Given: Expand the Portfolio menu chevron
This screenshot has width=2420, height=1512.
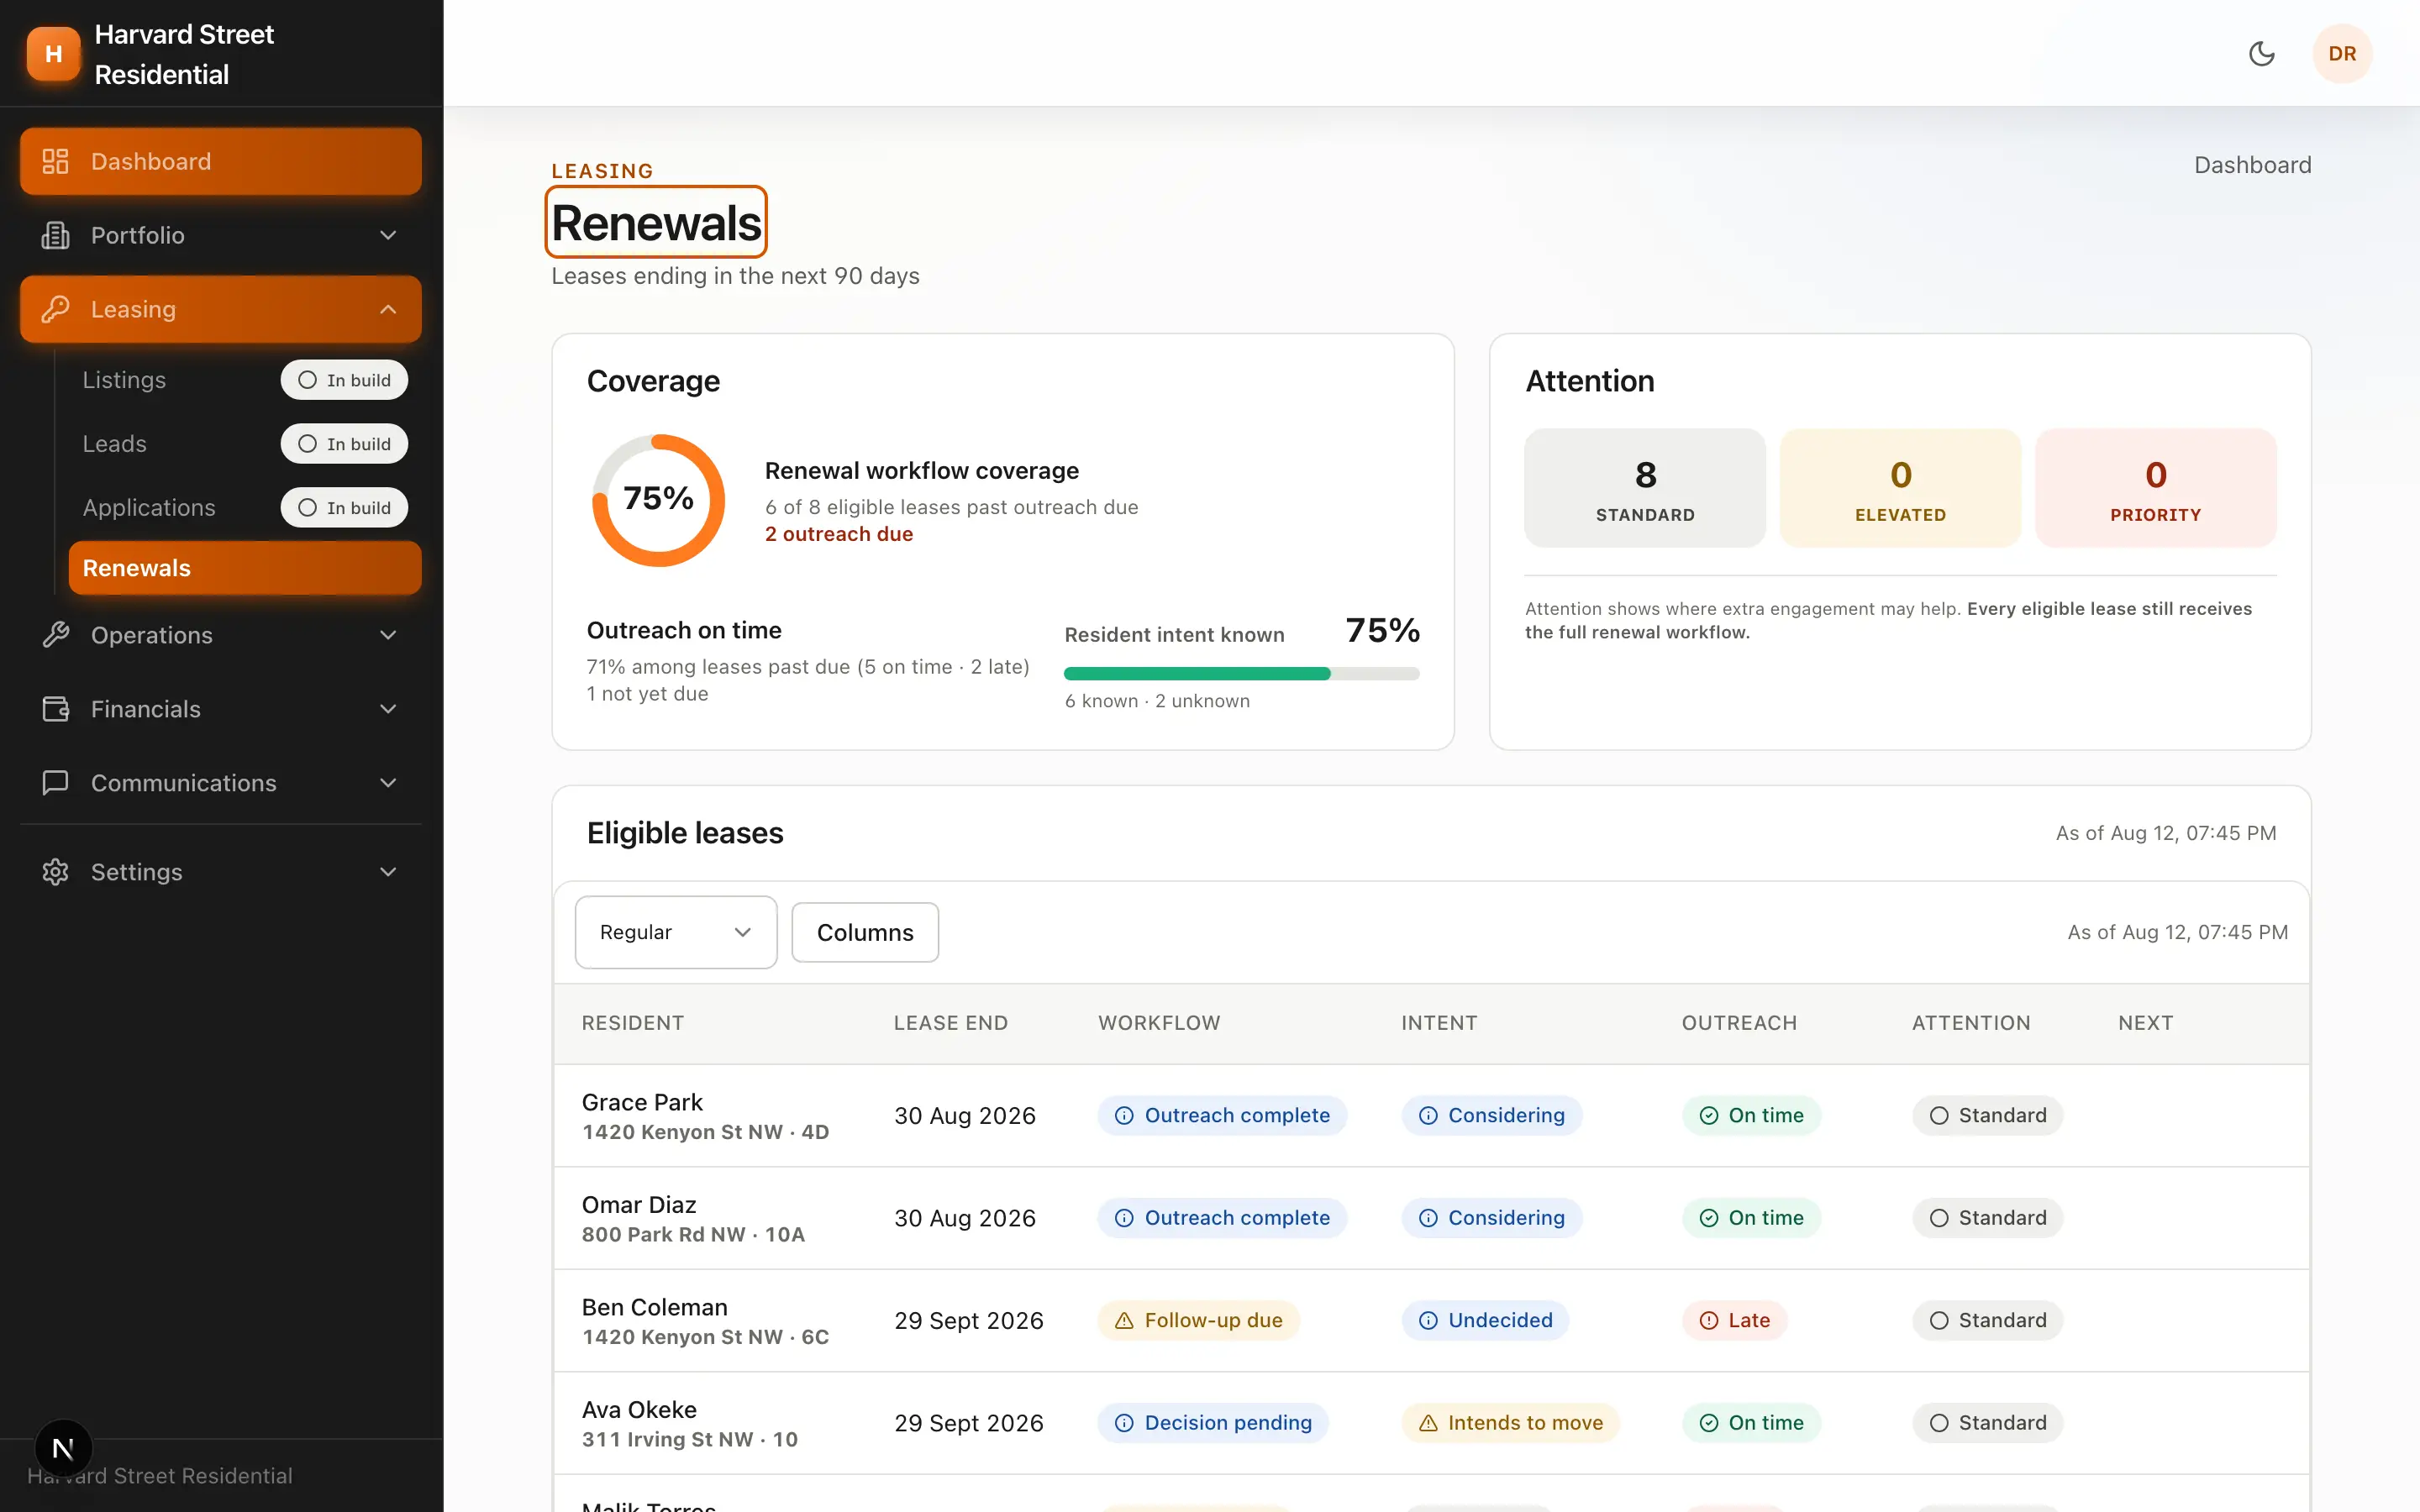Looking at the screenshot, I should coord(388,235).
